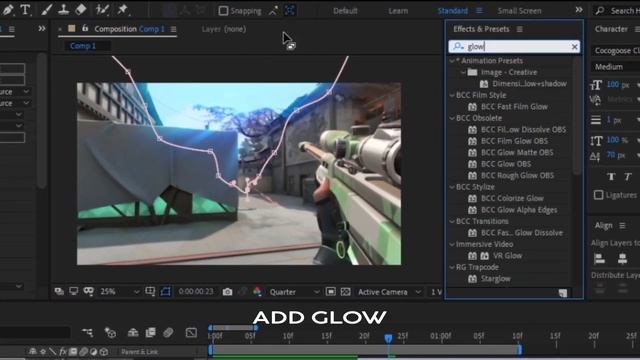640x360 pixels.
Task: Open Standard workspace menu icon
Action: 479,10
